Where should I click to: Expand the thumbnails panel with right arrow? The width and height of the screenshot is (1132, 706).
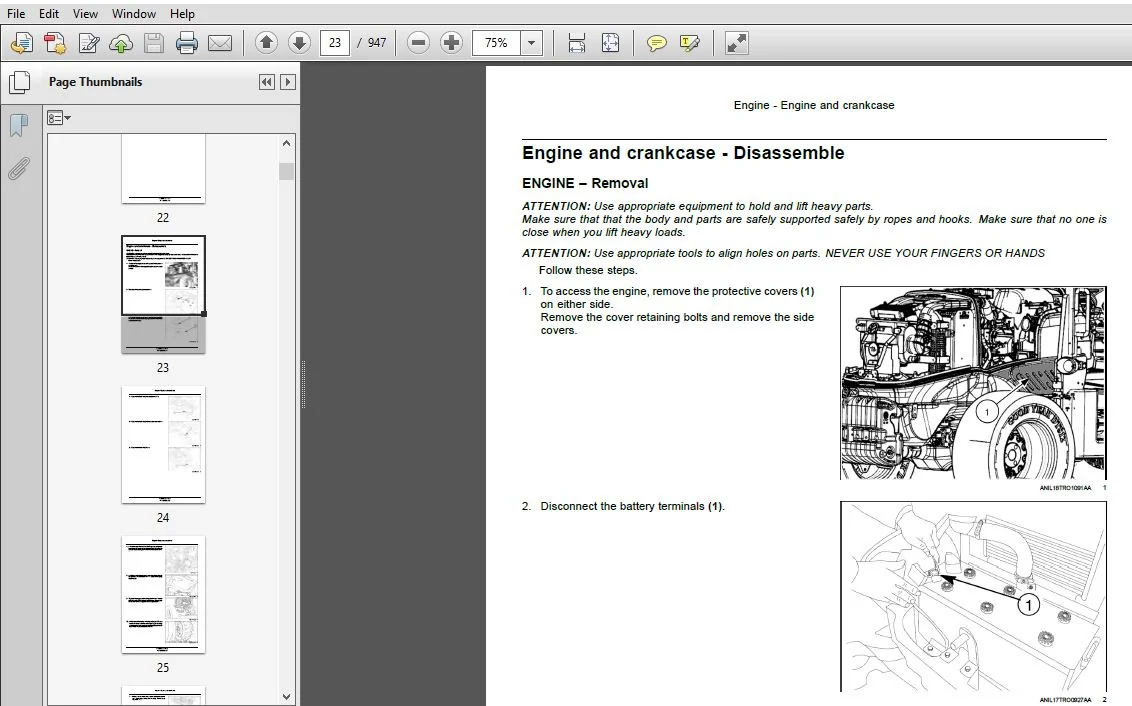[287, 82]
